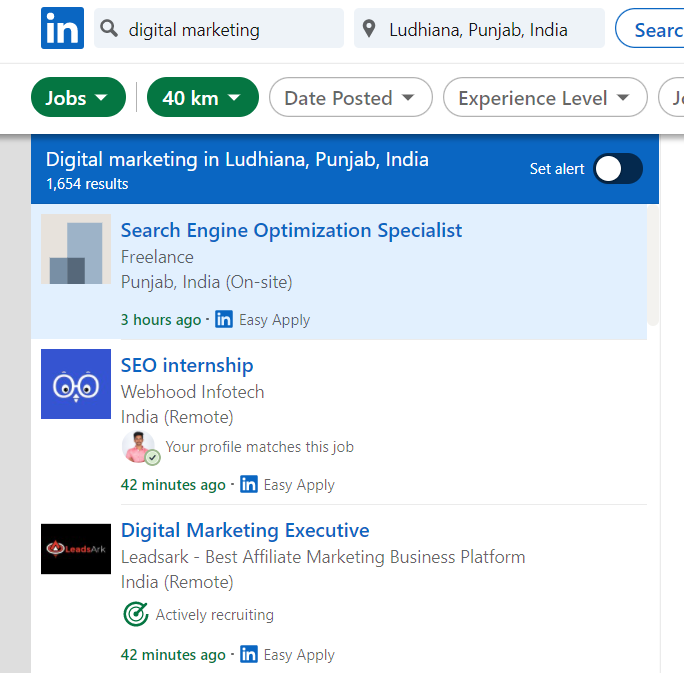The width and height of the screenshot is (684, 673).
Task: Click the LinkedIn home logo
Action: [62, 28]
